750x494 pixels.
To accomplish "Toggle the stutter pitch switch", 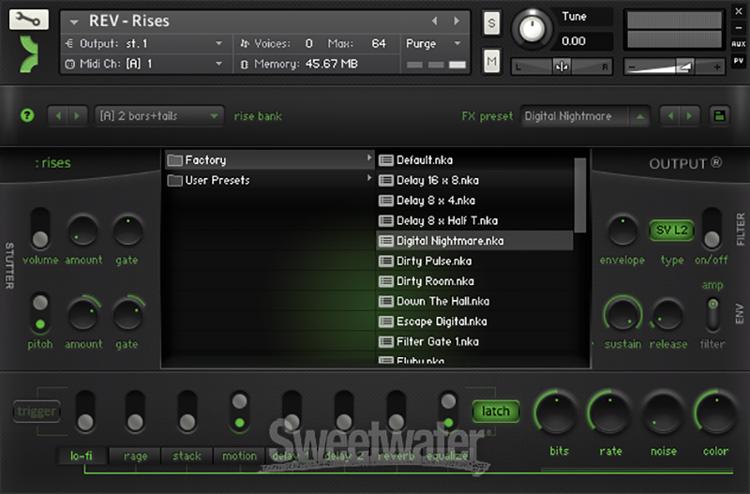I will [40, 313].
